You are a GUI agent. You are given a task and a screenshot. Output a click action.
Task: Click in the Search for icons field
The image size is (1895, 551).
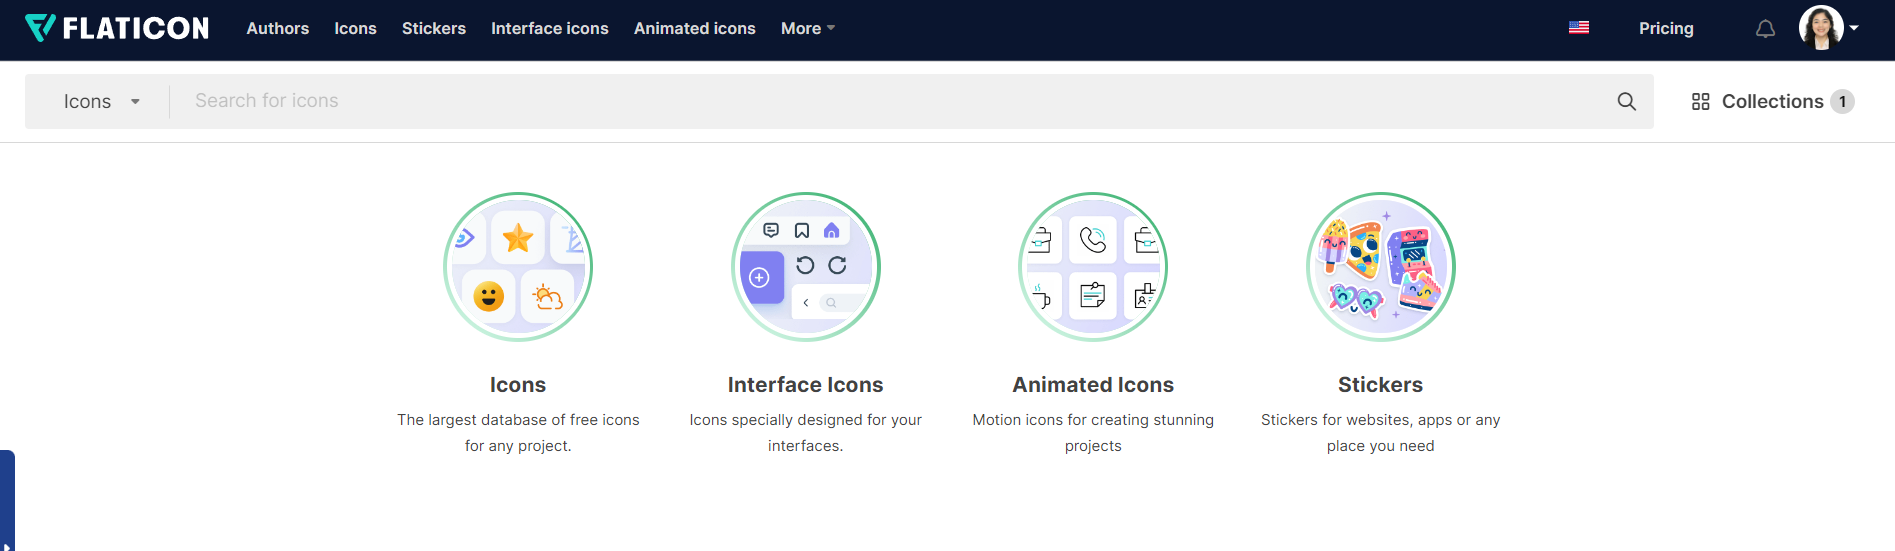(x=890, y=101)
